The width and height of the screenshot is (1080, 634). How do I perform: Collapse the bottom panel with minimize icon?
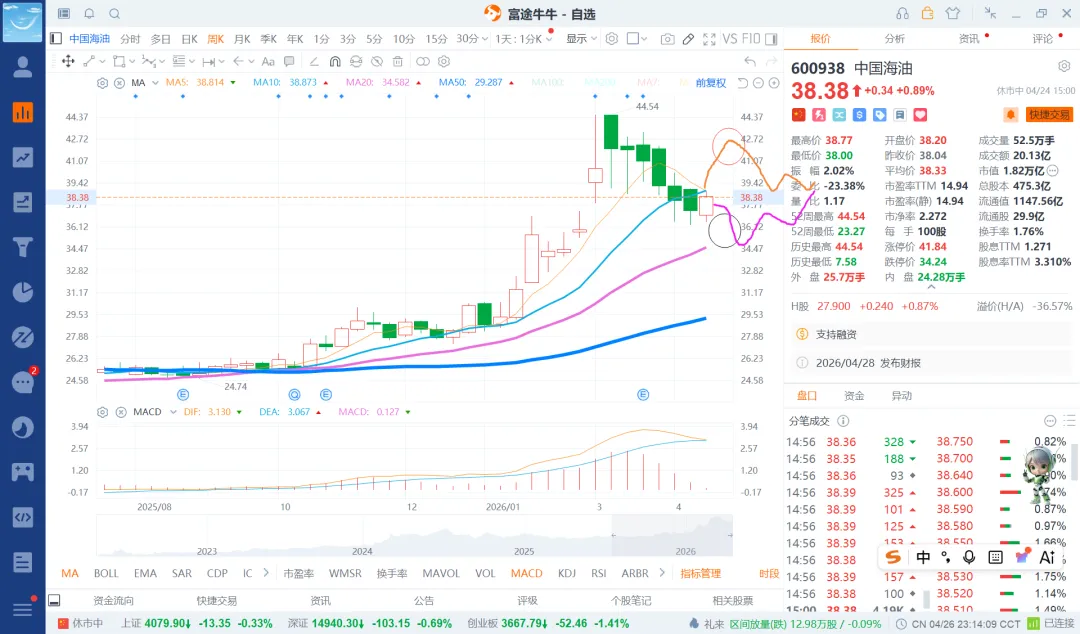click(x=54, y=600)
